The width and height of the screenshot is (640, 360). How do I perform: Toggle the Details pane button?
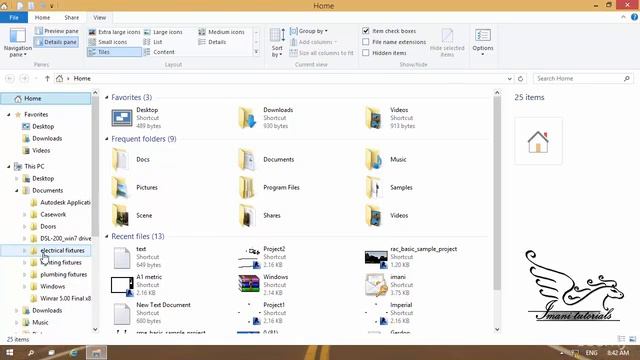pyautogui.click(x=56, y=42)
